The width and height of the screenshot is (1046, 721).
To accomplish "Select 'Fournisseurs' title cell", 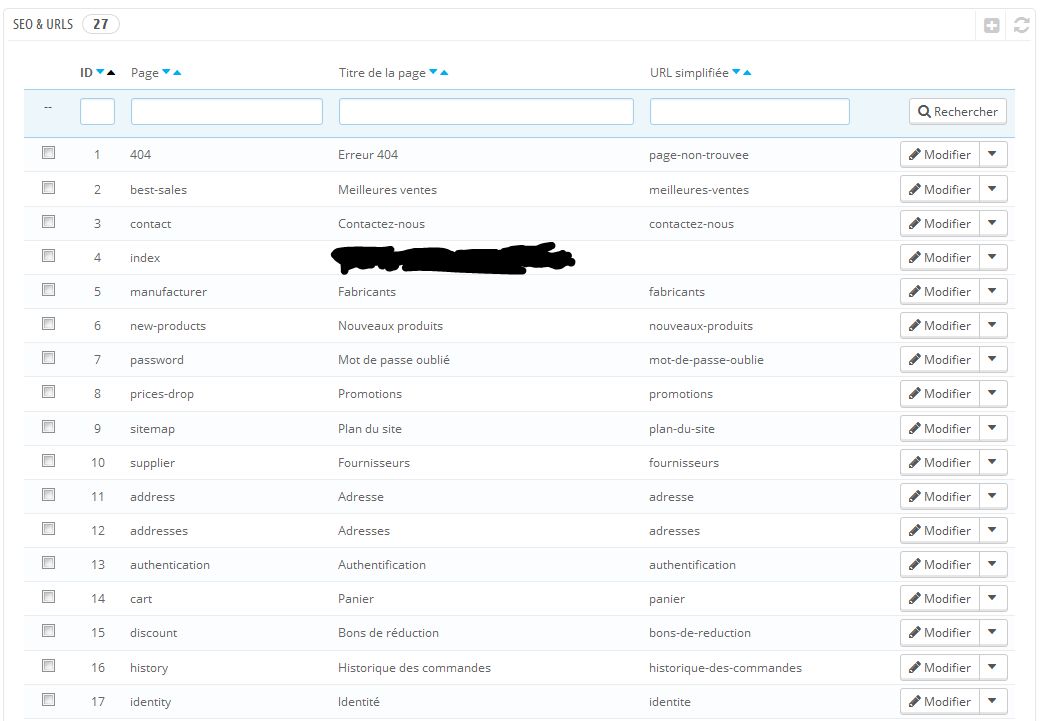I will click(374, 462).
